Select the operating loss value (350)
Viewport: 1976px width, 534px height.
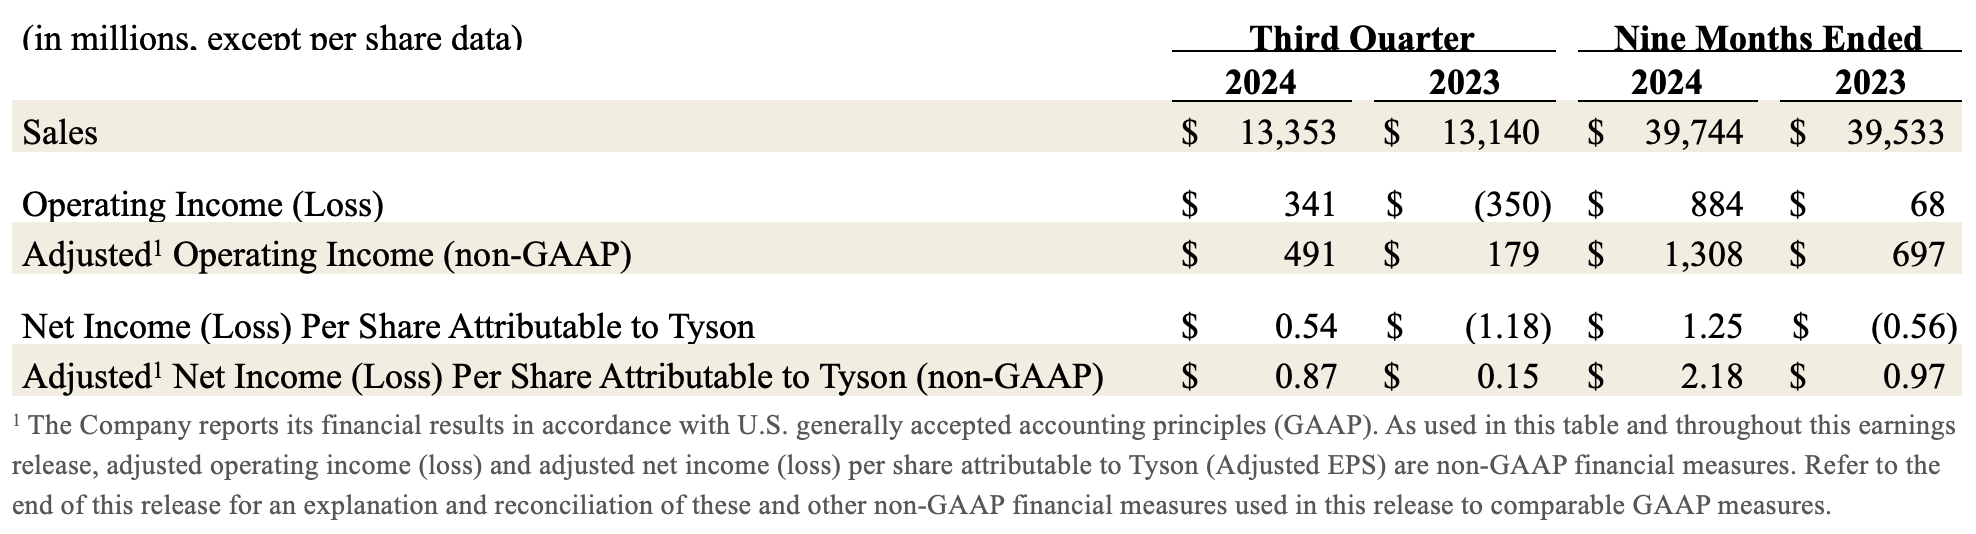pyautogui.click(x=1512, y=205)
